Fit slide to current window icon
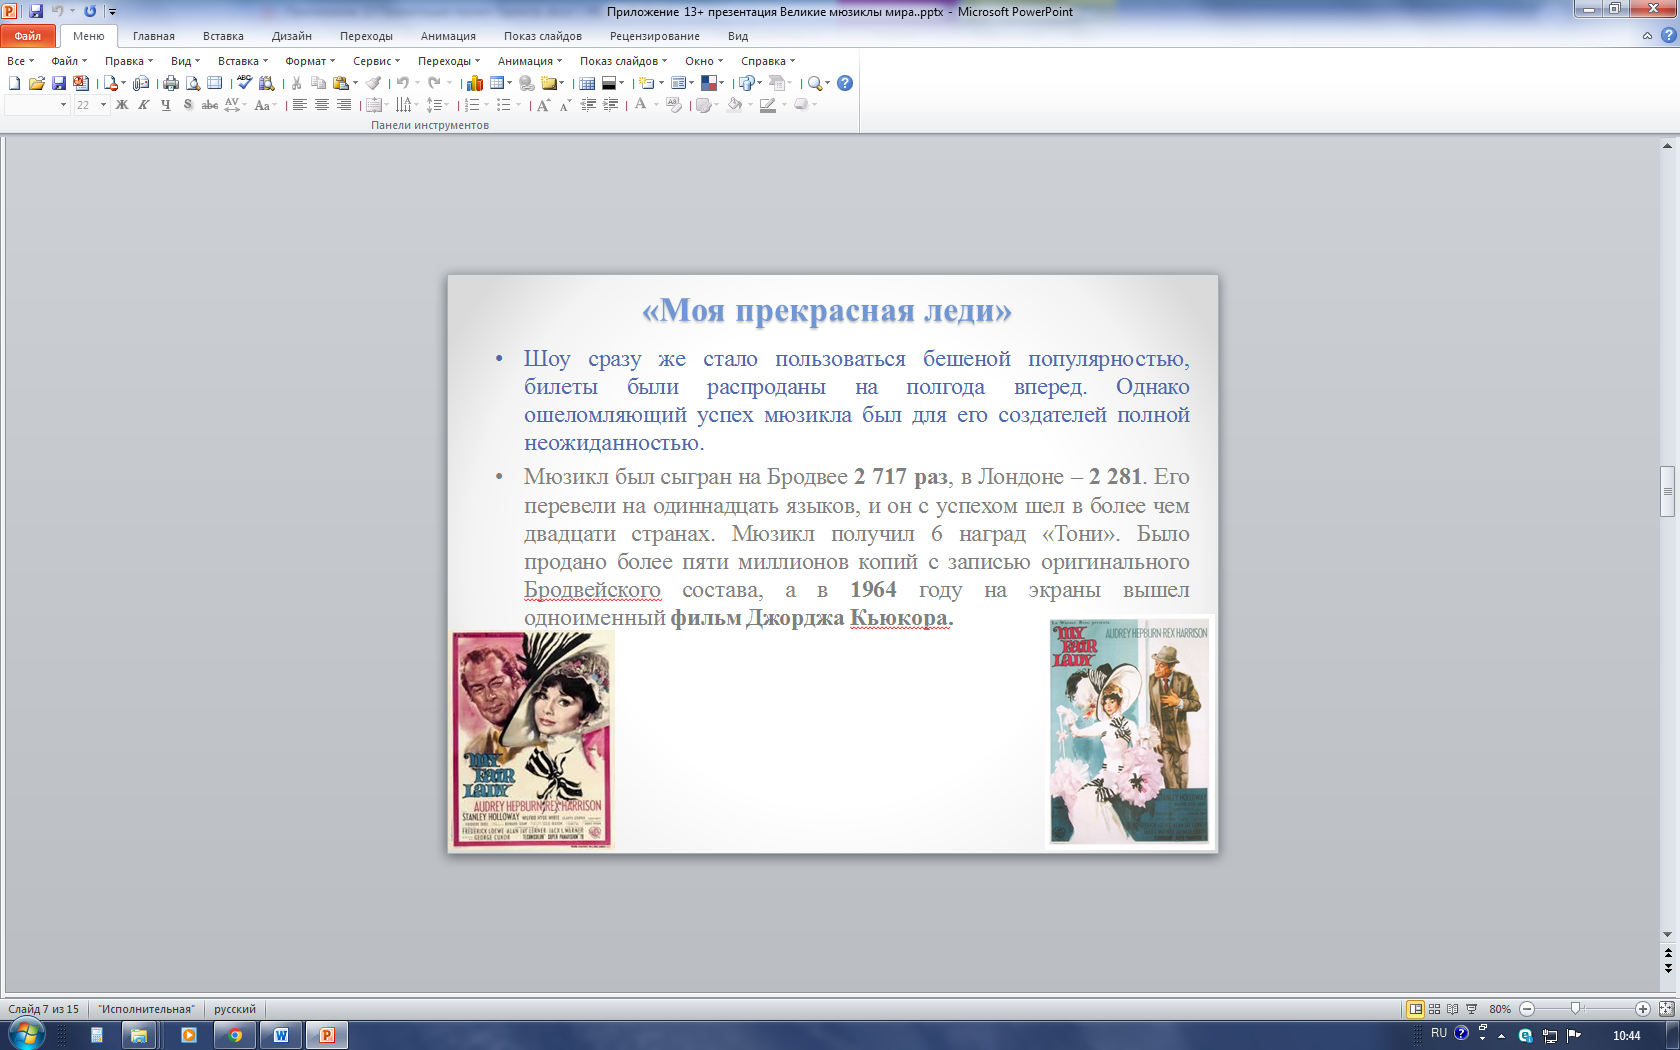 1666,1009
